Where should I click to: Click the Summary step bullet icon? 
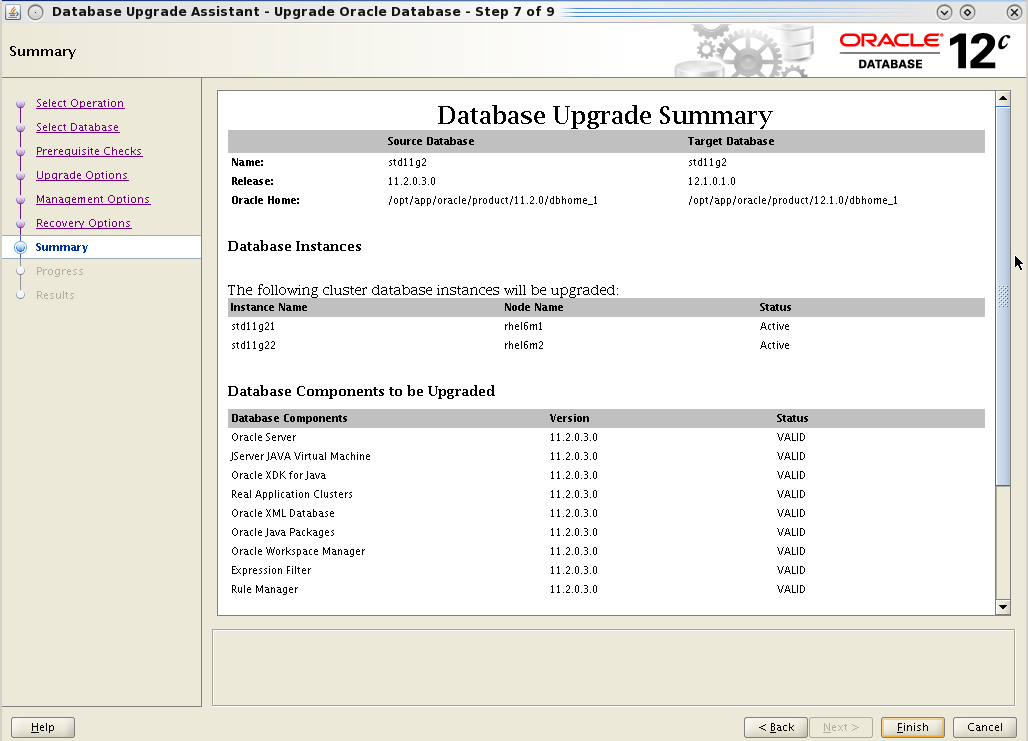(x=20, y=247)
